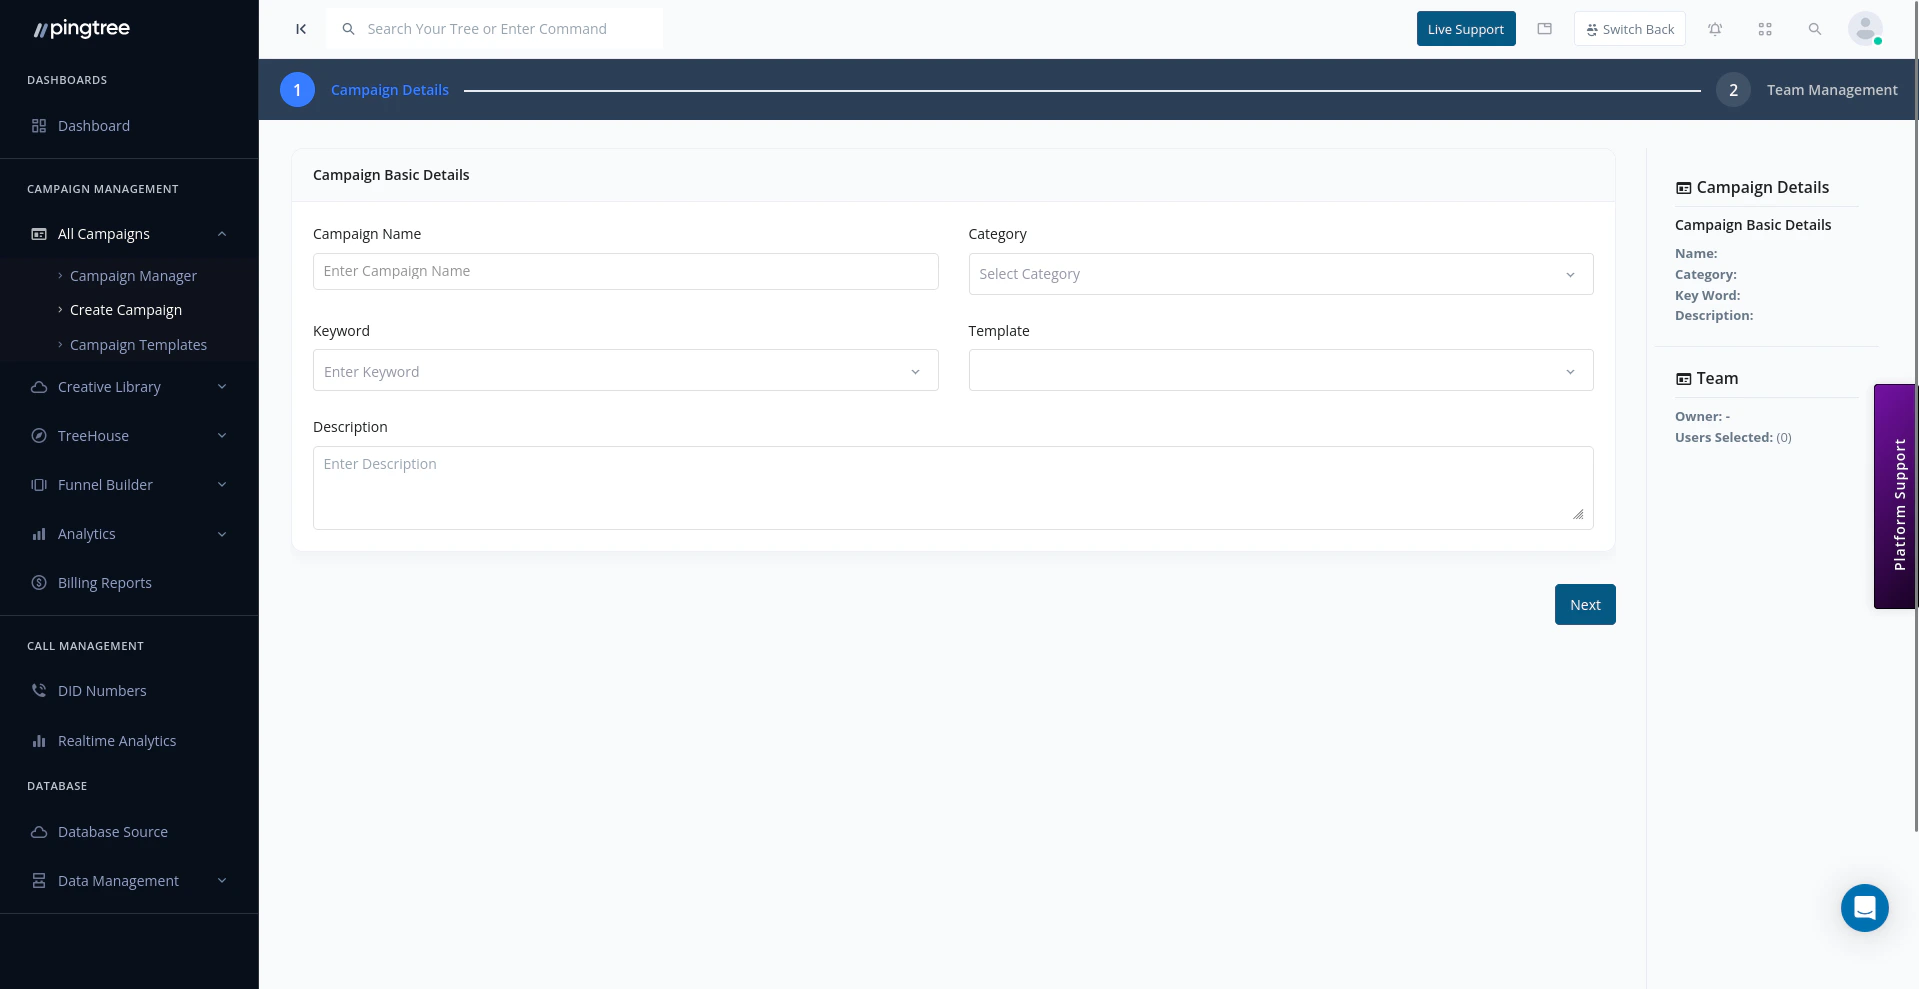Open notifications bell icon

coord(1715,29)
